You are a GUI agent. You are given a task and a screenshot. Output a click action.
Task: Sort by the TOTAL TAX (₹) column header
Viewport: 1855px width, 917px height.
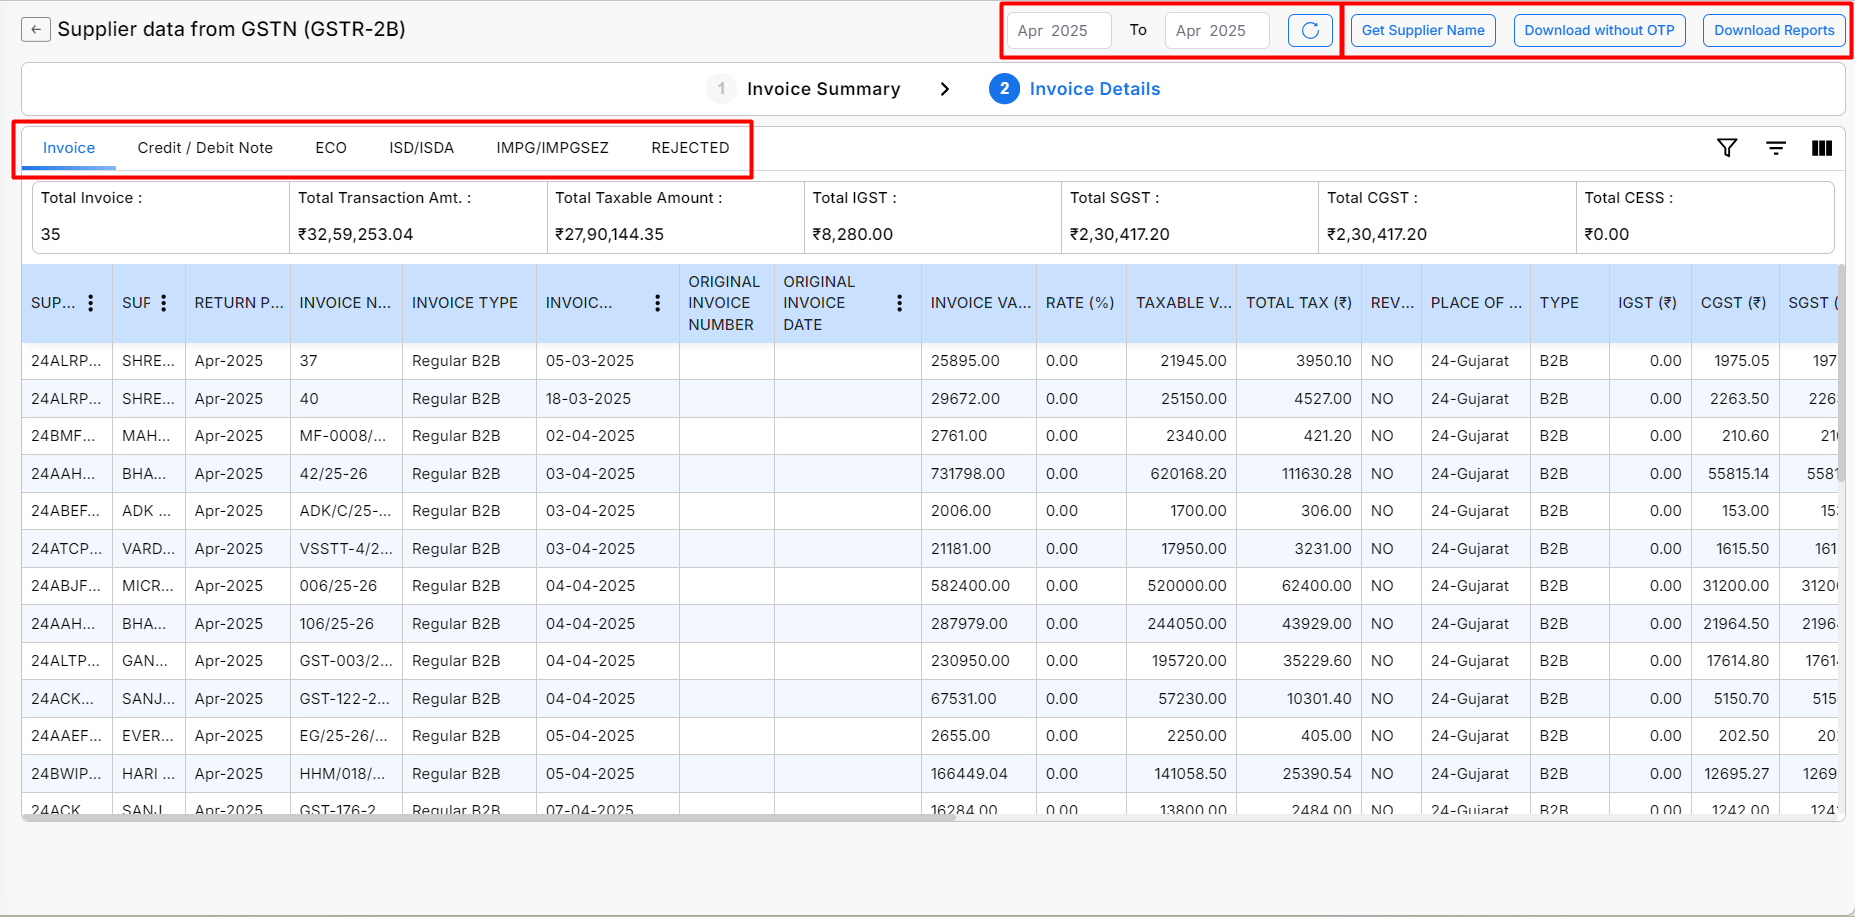click(1298, 303)
